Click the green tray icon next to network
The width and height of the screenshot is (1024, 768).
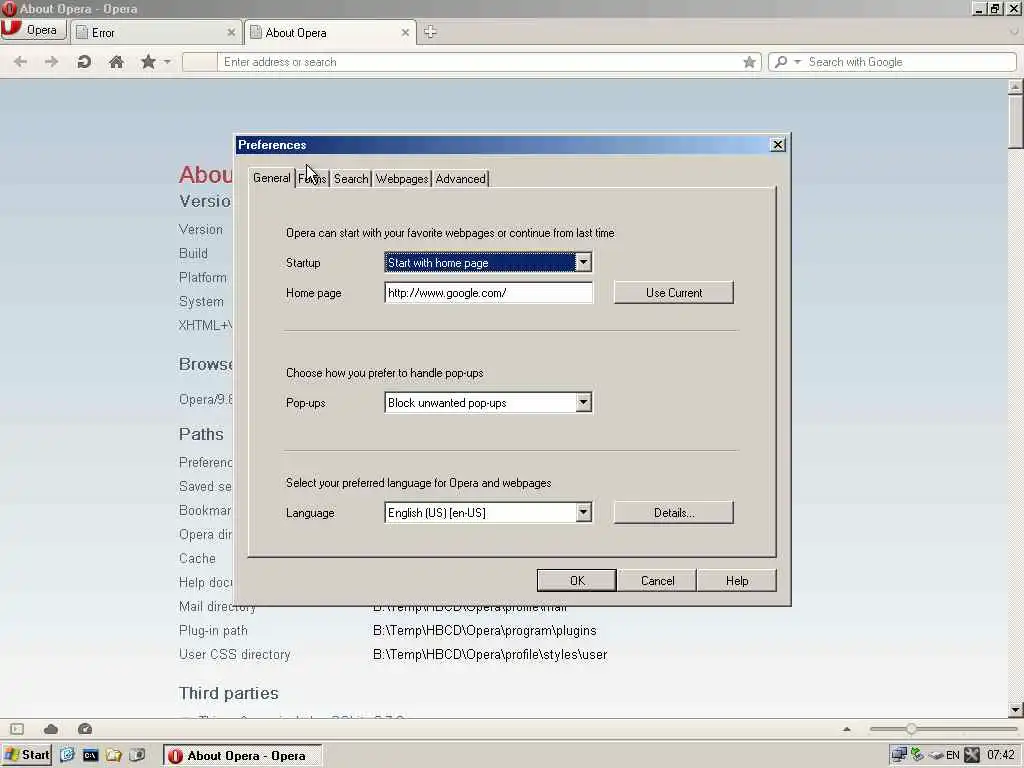pyautogui.click(x=918, y=755)
